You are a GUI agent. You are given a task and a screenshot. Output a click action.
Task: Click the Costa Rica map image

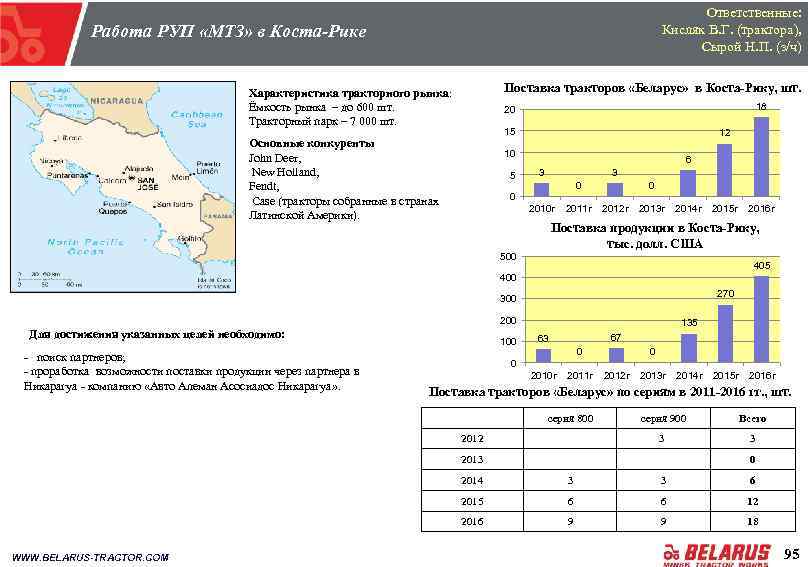point(123,187)
